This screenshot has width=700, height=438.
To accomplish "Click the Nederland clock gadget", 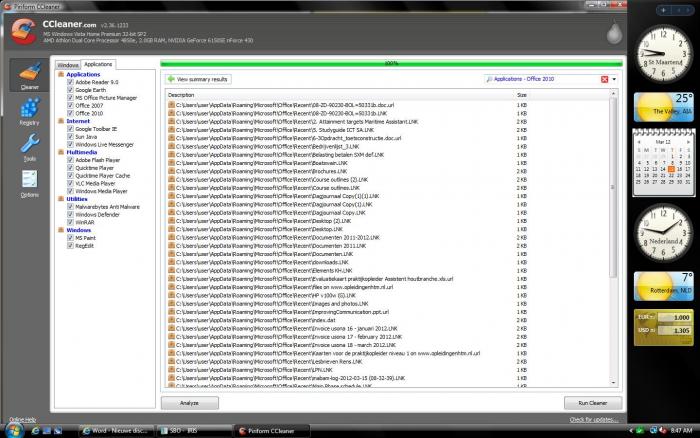I will click(x=663, y=233).
